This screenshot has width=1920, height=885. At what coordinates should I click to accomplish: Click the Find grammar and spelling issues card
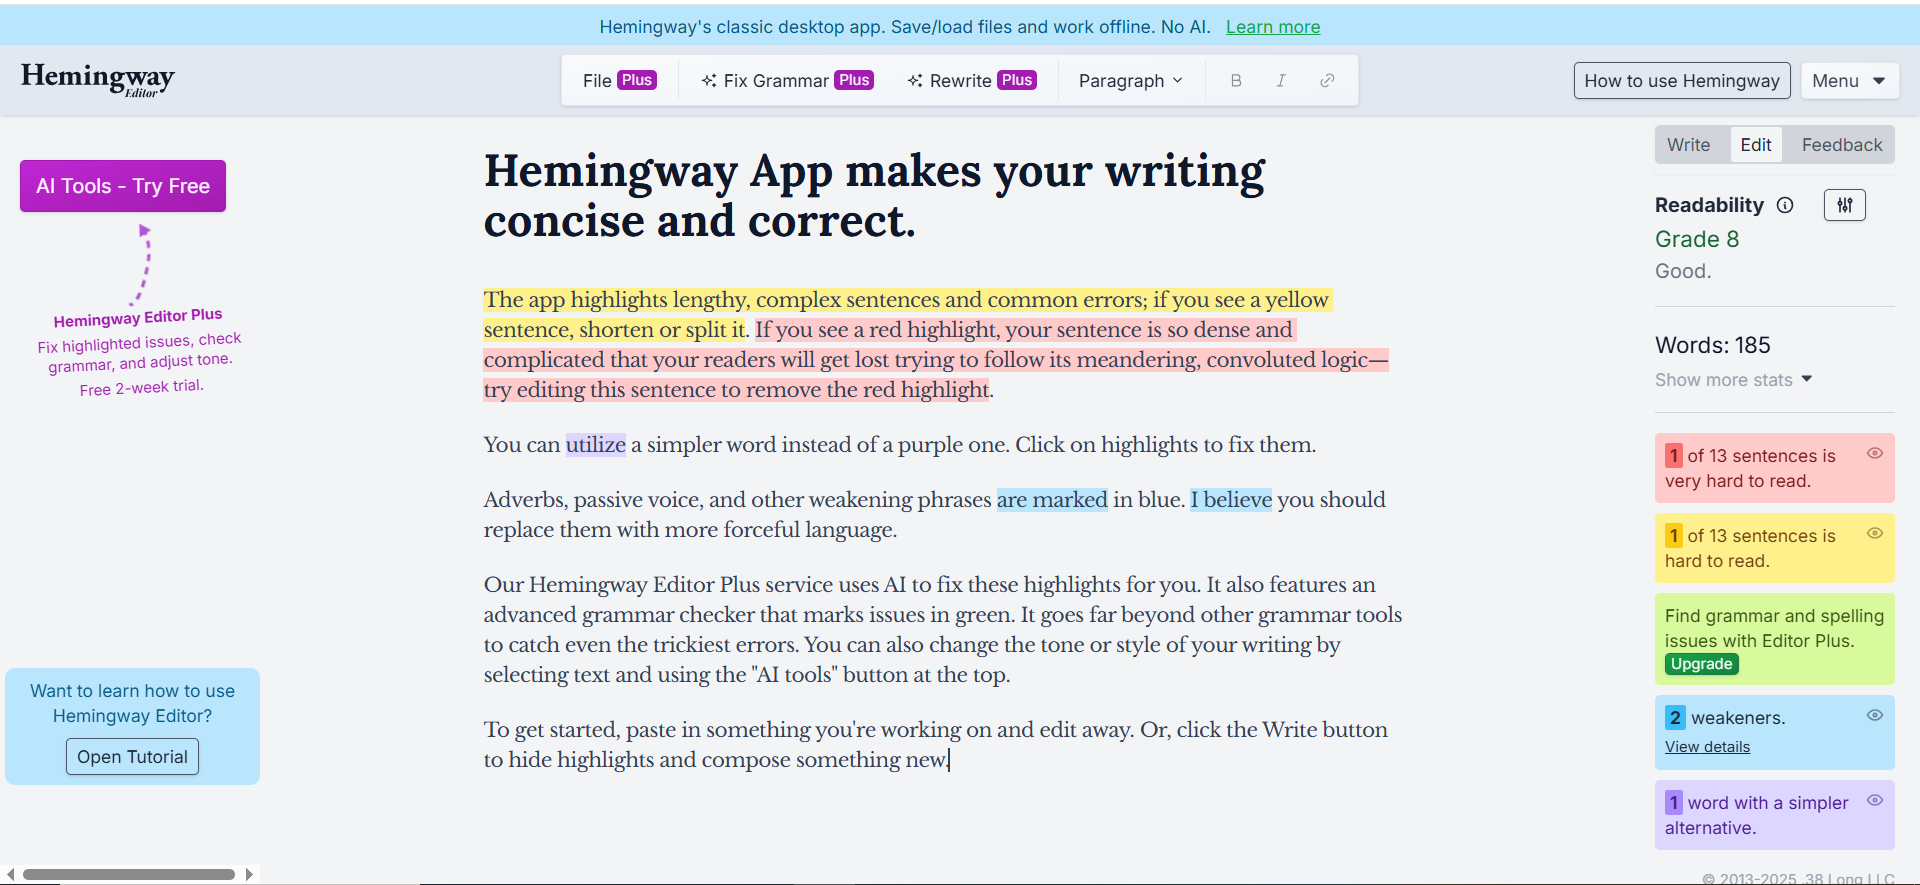point(1774,639)
